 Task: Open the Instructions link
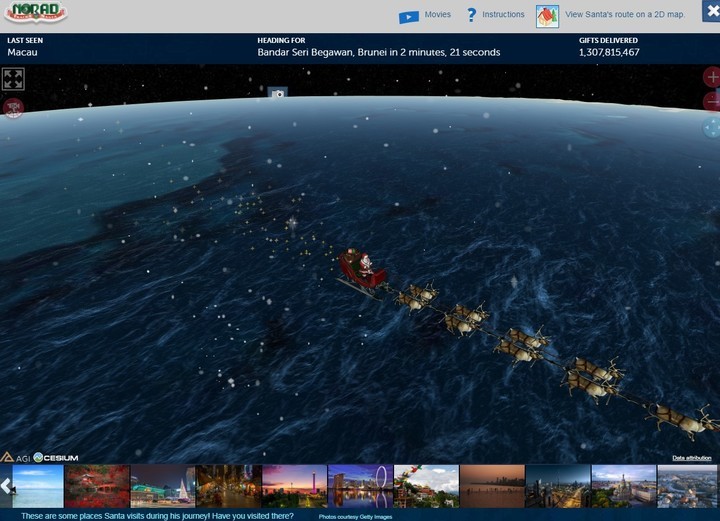point(503,15)
